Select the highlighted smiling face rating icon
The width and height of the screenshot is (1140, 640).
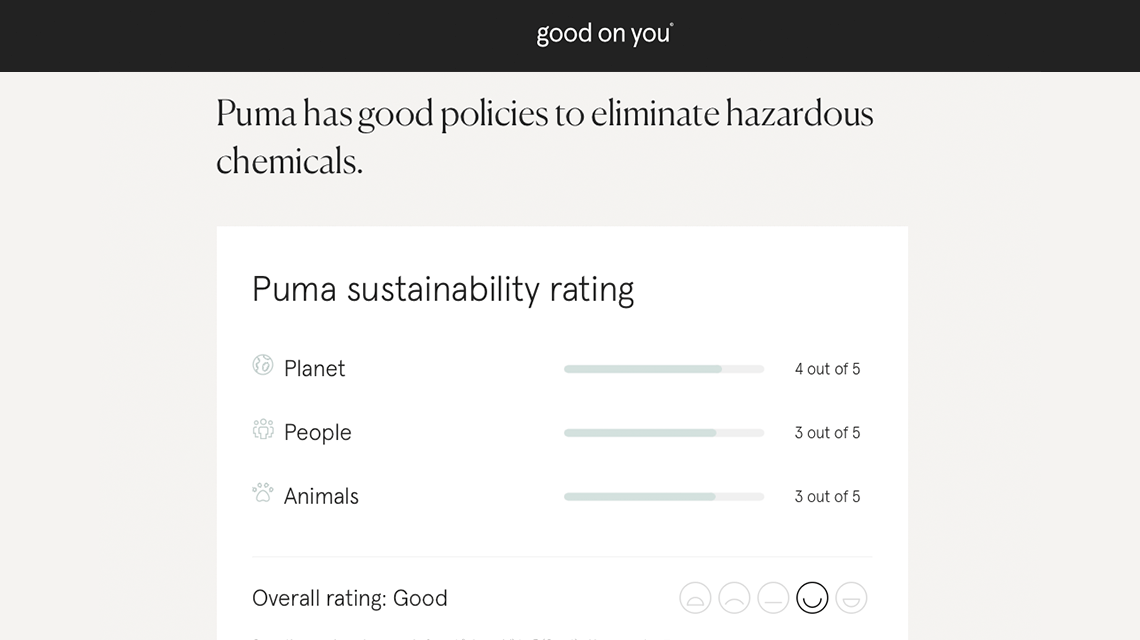(x=812, y=598)
